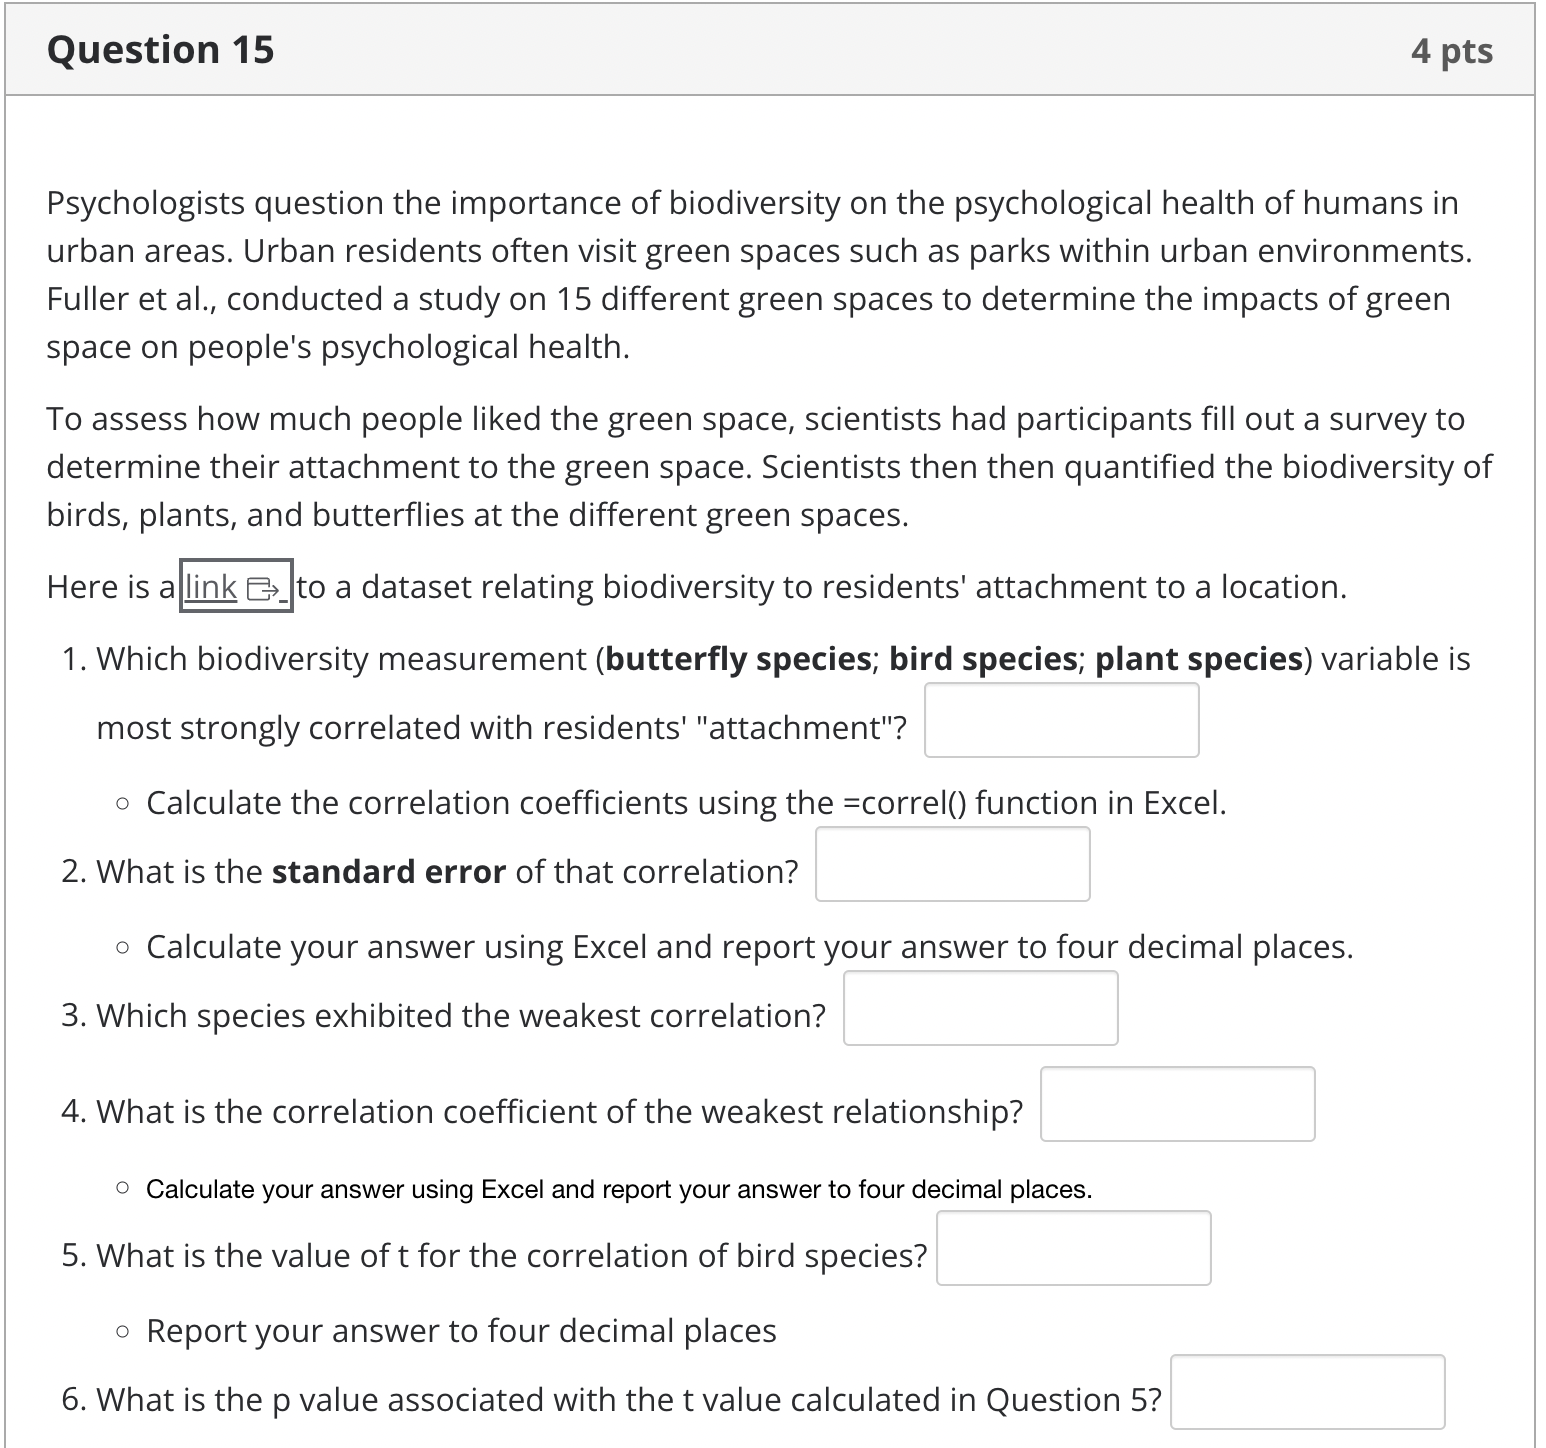Viewport: 1546px width, 1448px height.
Task: Select the weakest correlation species answer box
Action: pyautogui.click(x=980, y=1009)
